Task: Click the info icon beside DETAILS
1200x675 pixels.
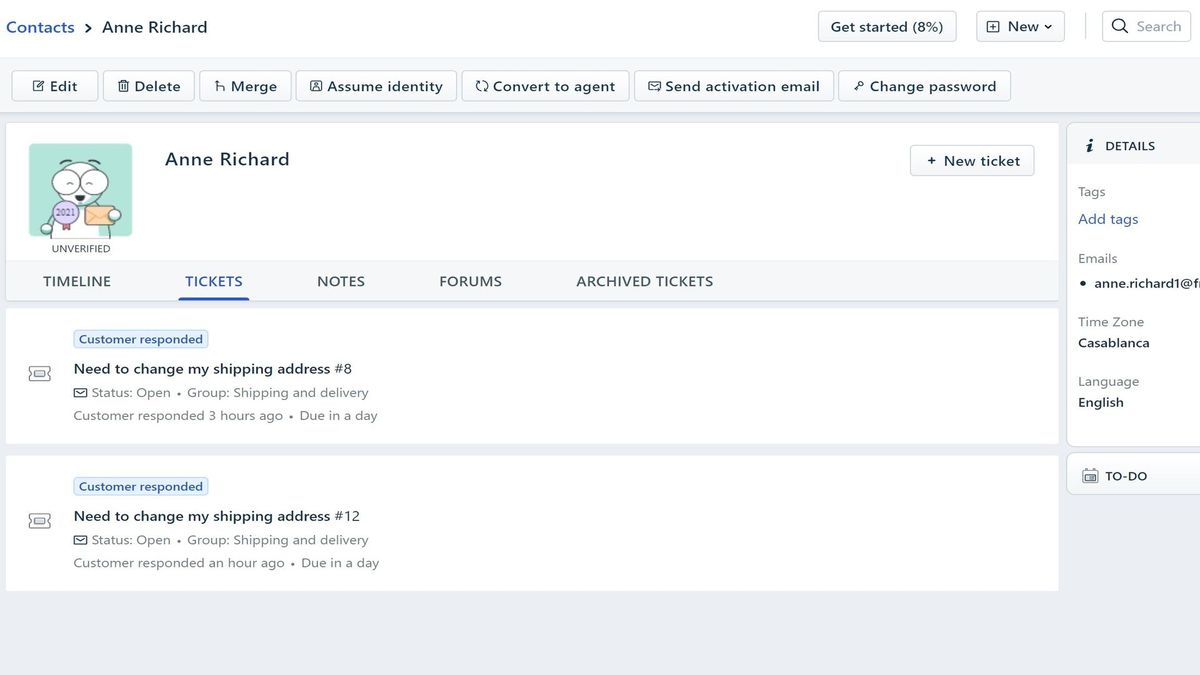Action: click(x=1089, y=146)
